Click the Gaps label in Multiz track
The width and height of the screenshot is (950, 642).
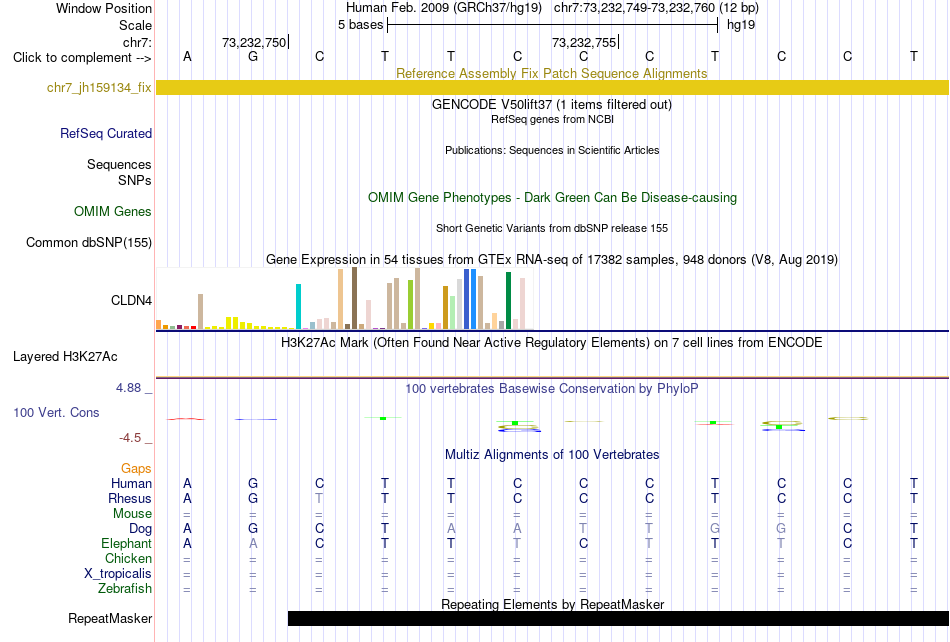pos(136,469)
